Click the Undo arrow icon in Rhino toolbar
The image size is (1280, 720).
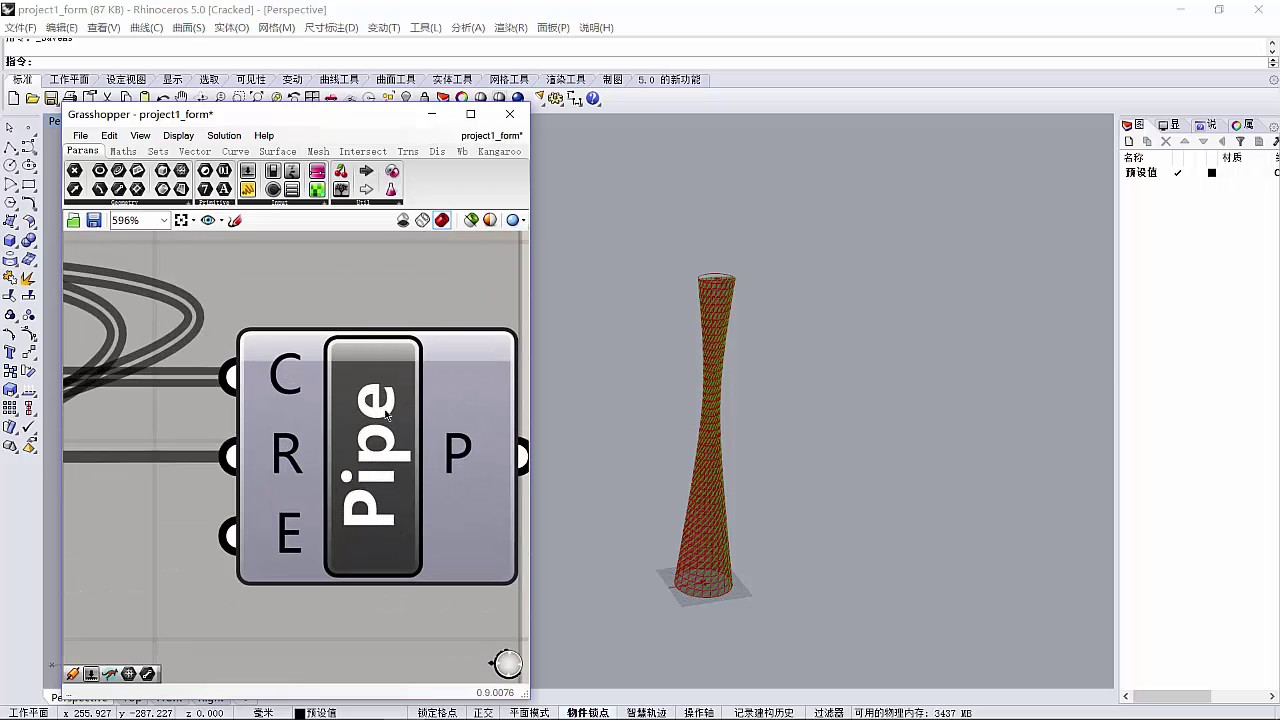[x=163, y=98]
